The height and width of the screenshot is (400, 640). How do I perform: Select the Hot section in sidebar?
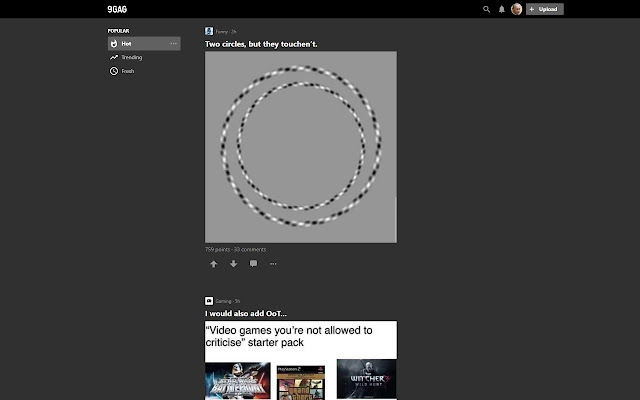coord(144,43)
